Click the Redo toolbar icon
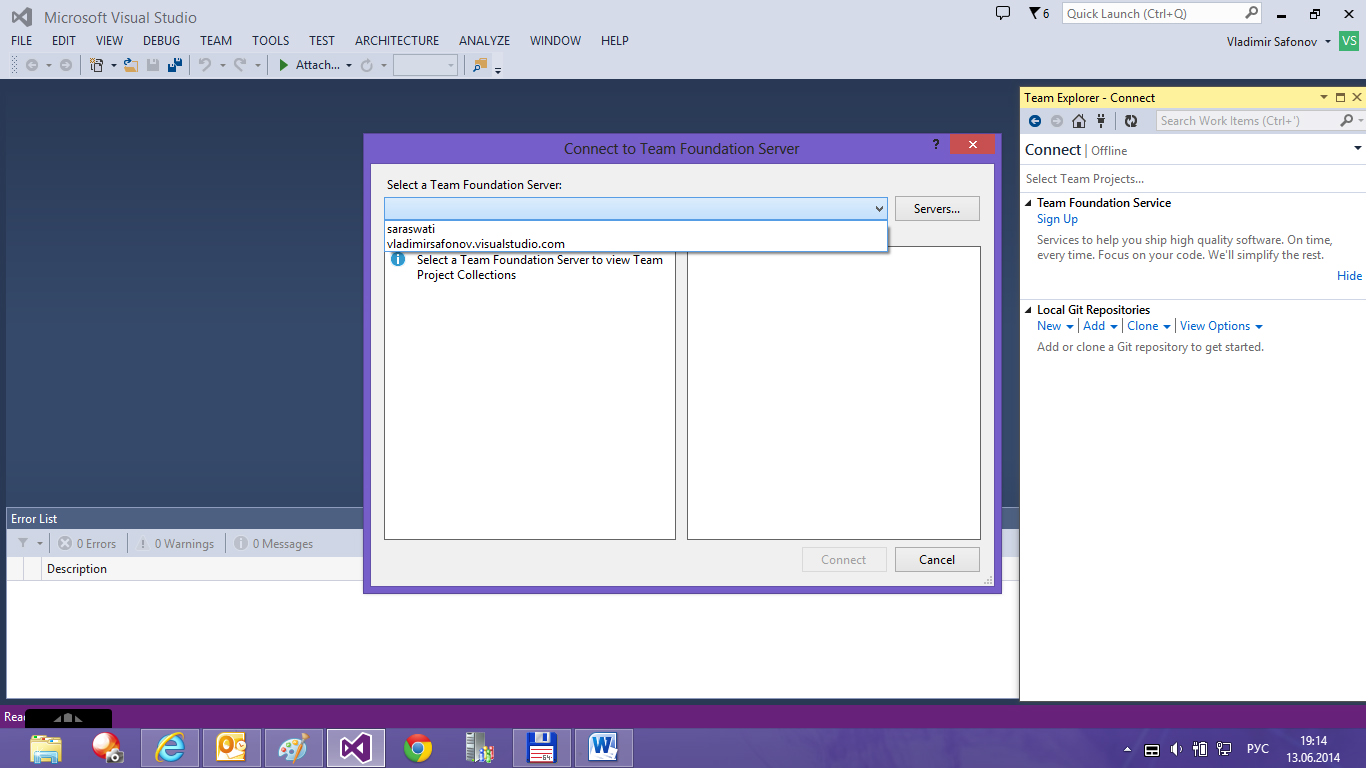This screenshot has width=1368, height=768. point(240,65)
